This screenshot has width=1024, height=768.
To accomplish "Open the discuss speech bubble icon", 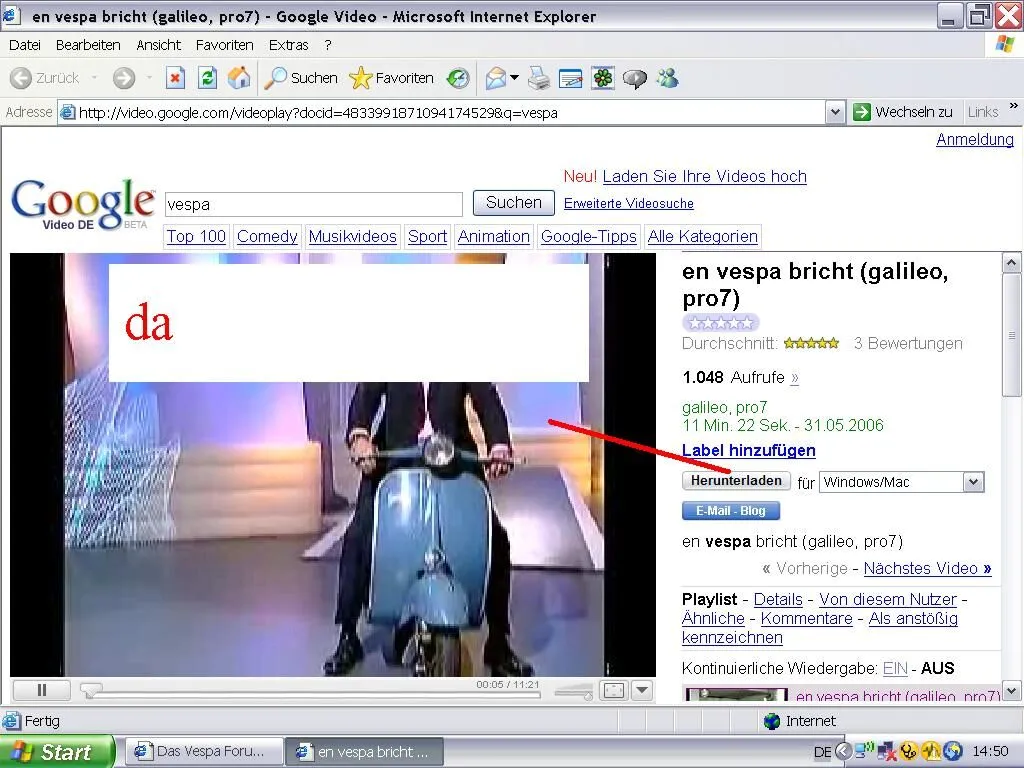I will pyautogui.click(x=634, y=78).
